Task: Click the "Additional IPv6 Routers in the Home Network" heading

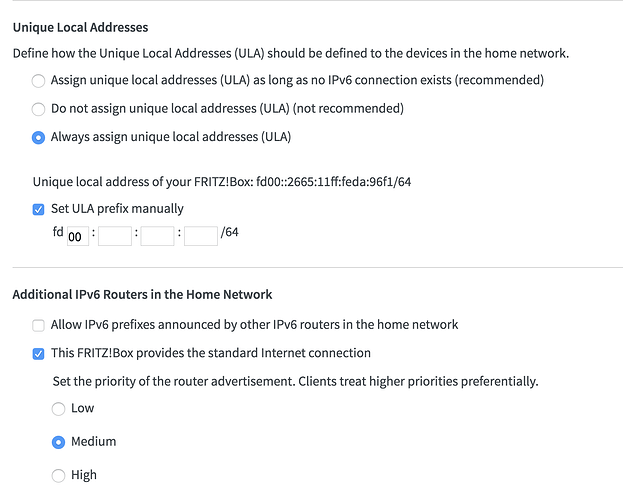Action: [x=142, y=294]
